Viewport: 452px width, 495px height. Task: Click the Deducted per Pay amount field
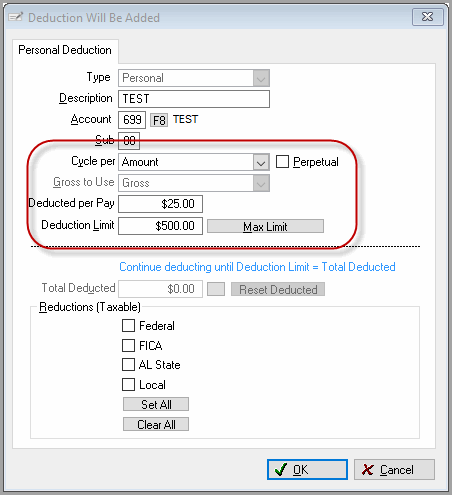[x=160, y=204]
